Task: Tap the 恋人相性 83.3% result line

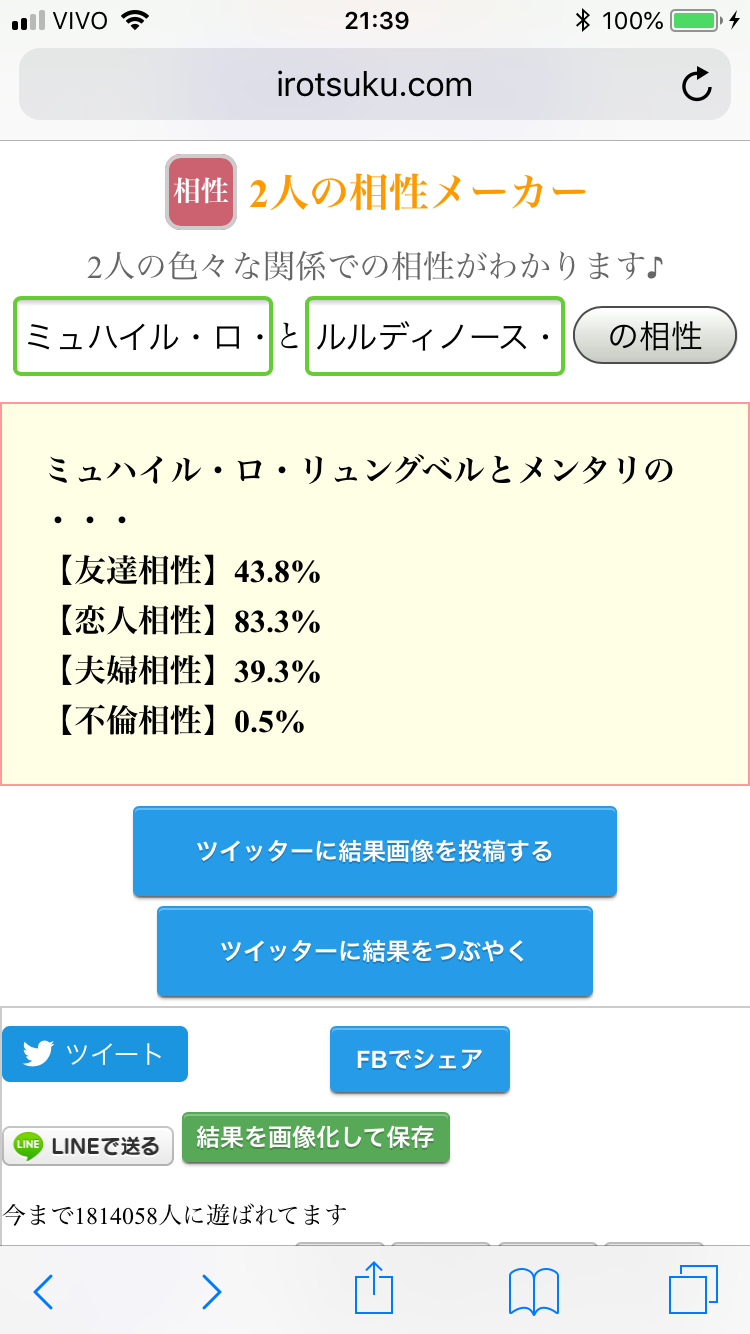Action: click(185, 621)
